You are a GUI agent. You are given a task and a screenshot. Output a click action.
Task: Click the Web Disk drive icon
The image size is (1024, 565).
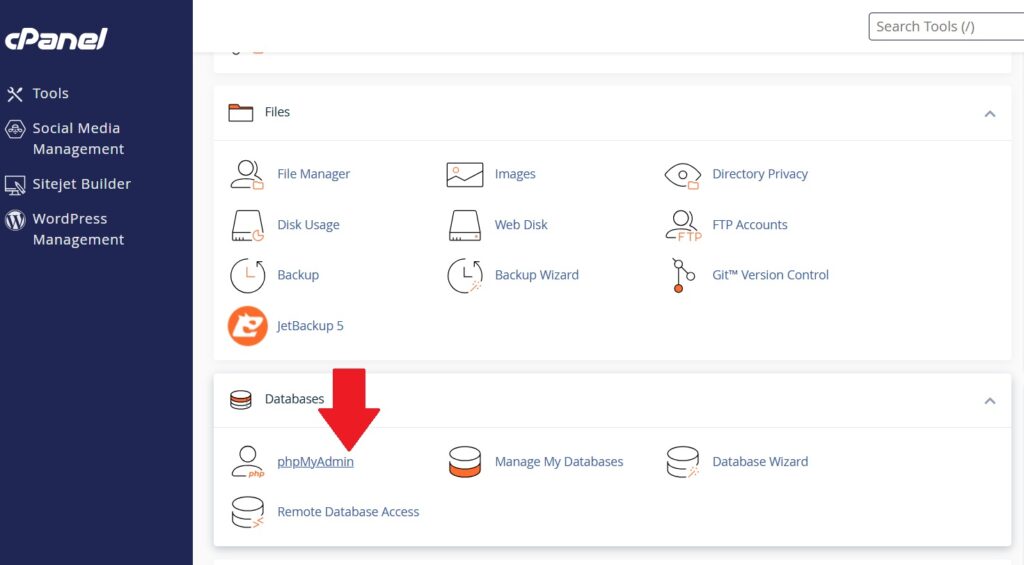(x=464, y=225)
